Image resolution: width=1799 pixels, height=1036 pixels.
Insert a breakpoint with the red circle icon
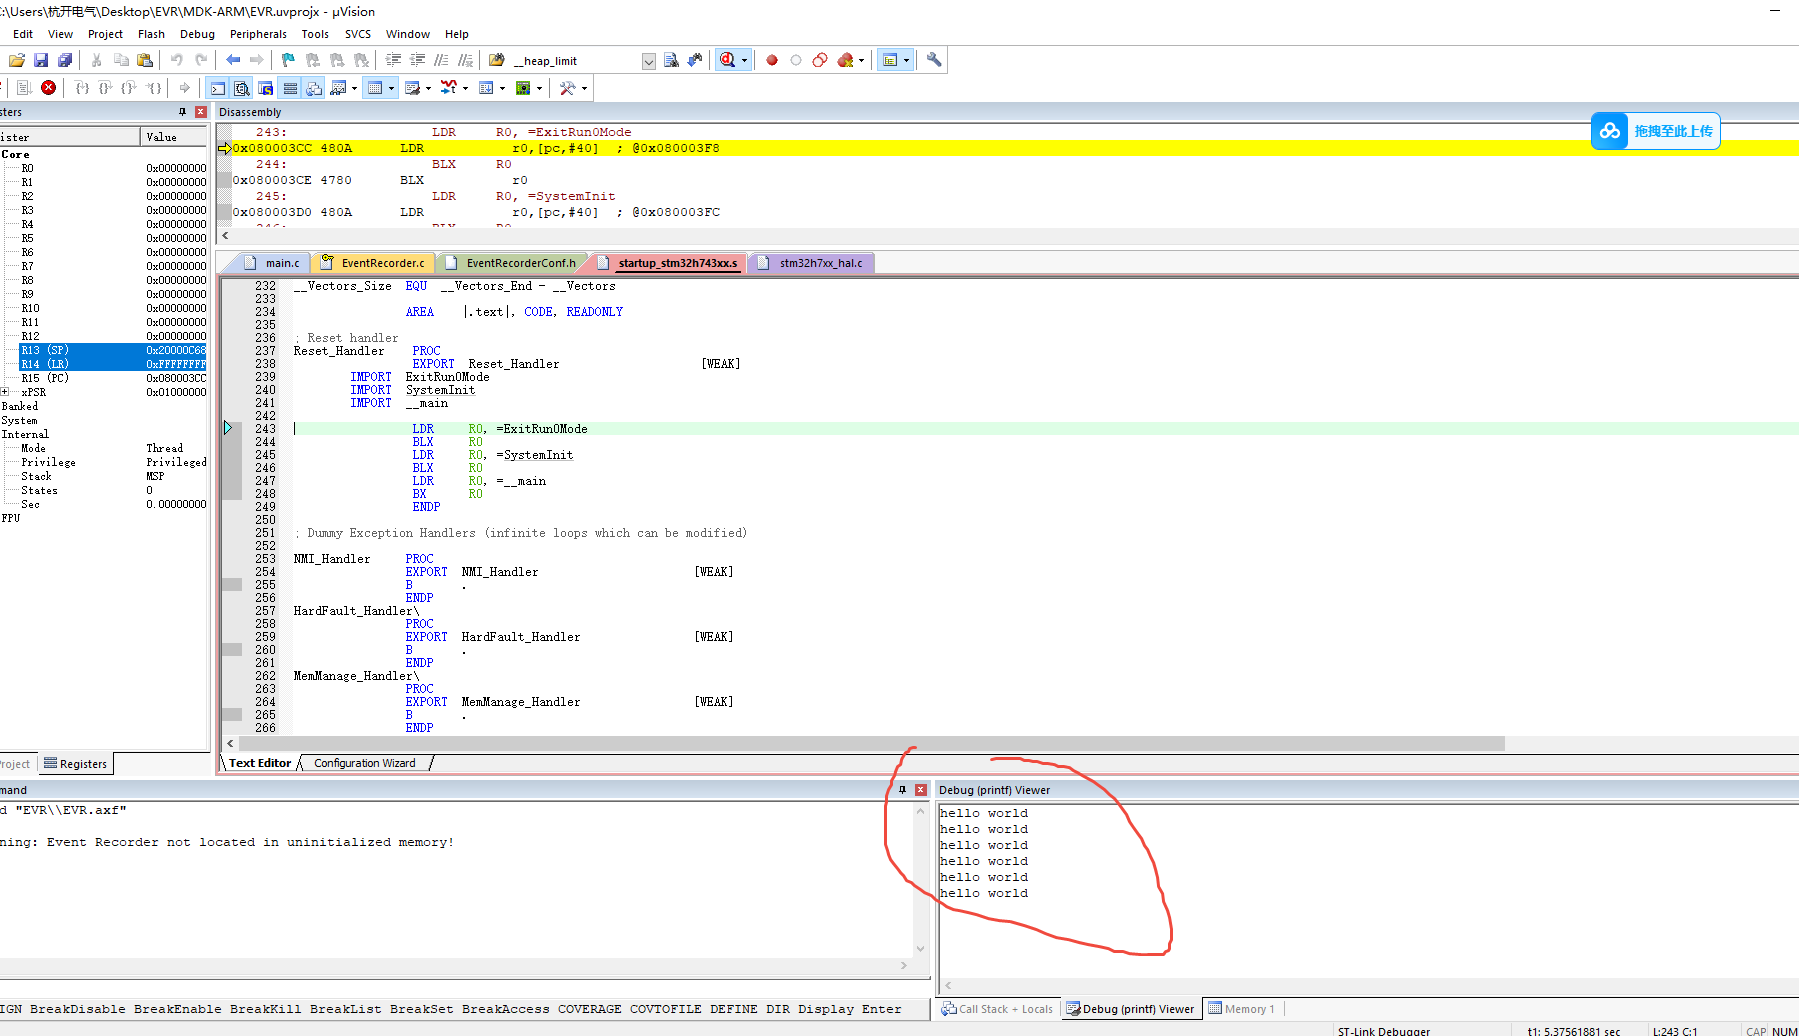tap(772, 60)
